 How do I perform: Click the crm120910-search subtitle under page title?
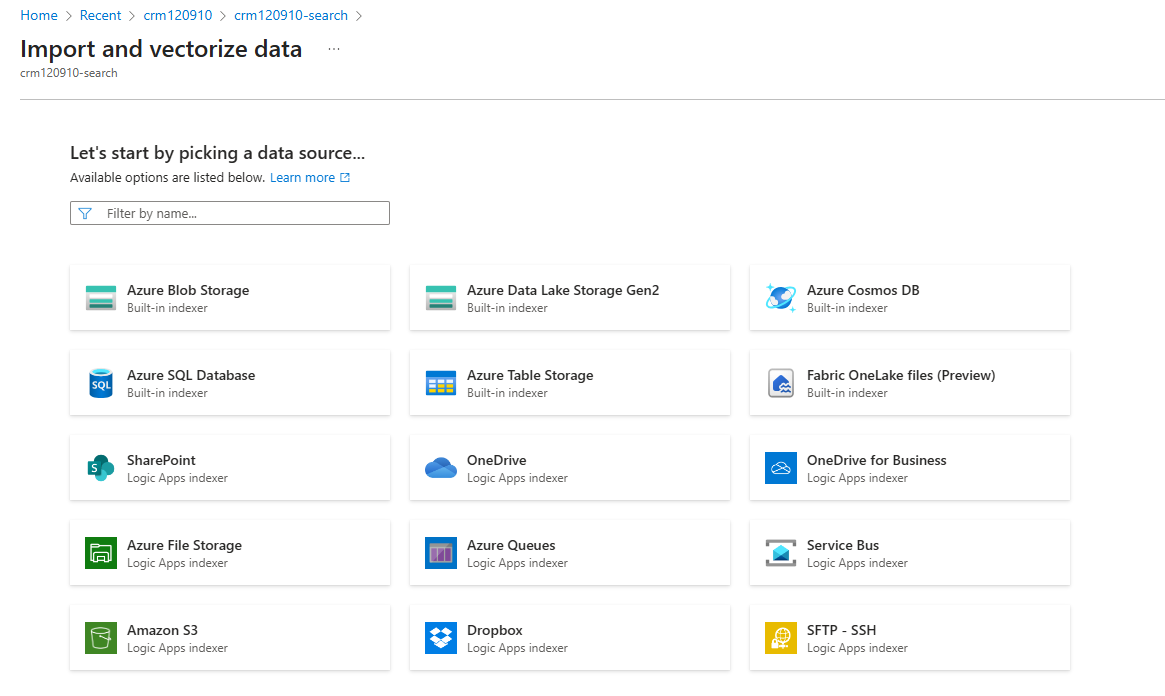pos(68,73)
